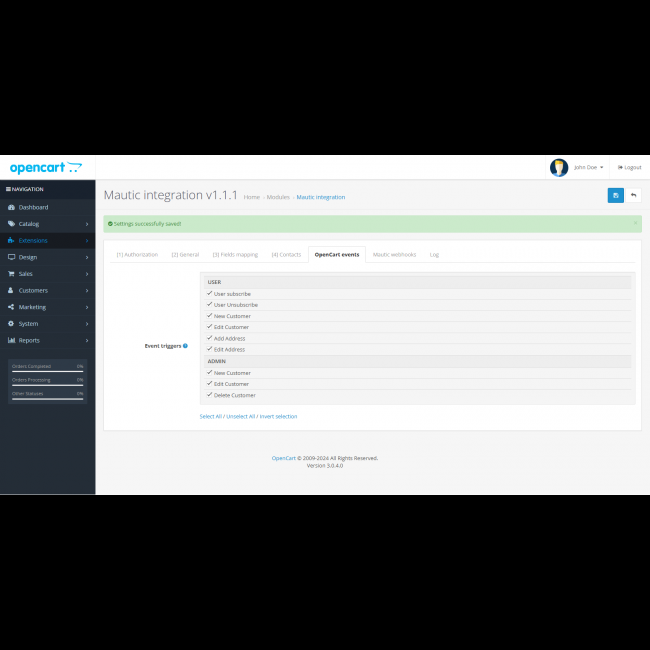This screenshot has width=650, height=650.
Task: Click the Logout link
Action: (x=630, y=167)
